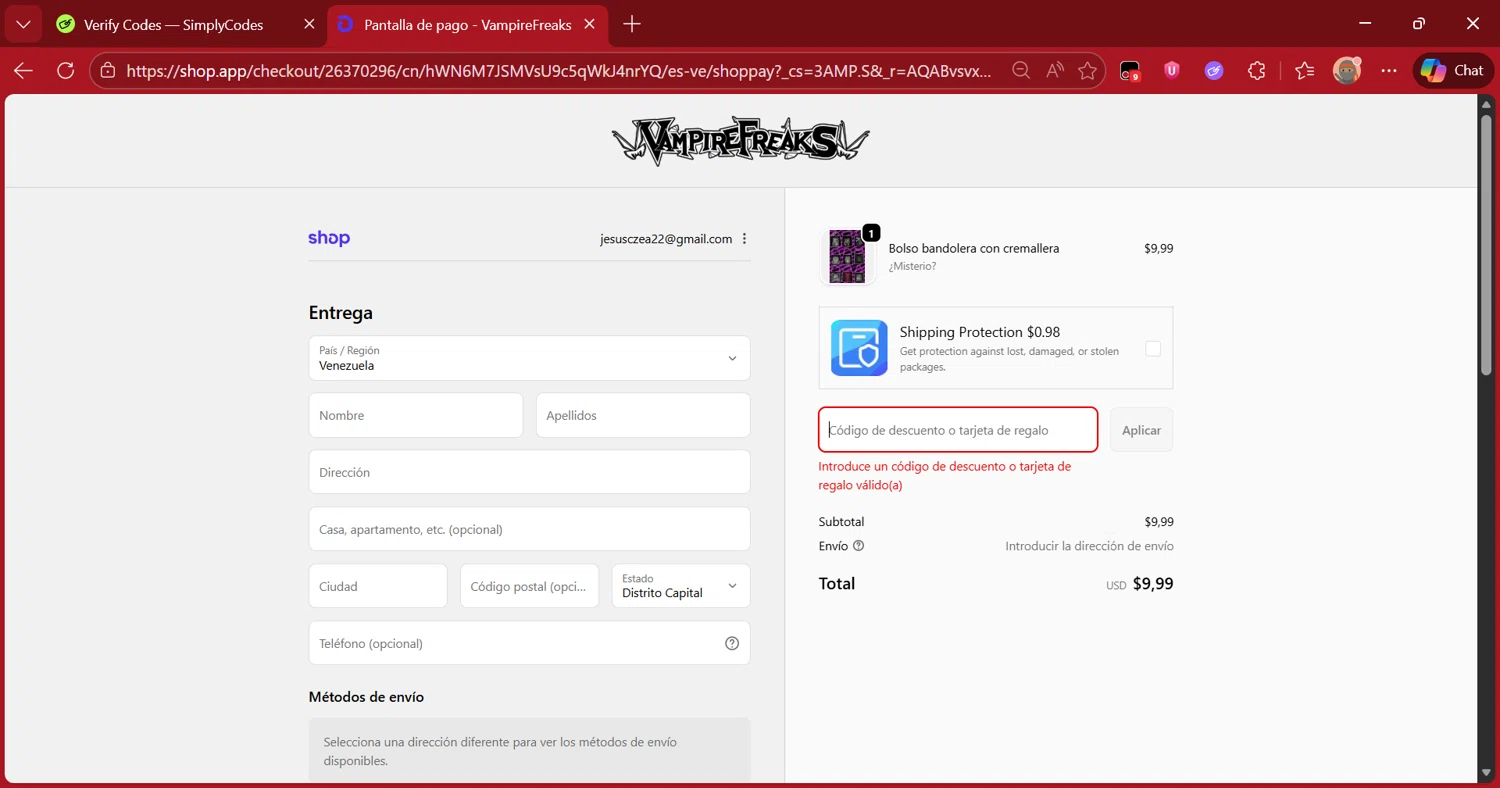Open the uBlock shield extension icon
1500x788 pixels.
pyautogui.click(x=1172, y=70)
